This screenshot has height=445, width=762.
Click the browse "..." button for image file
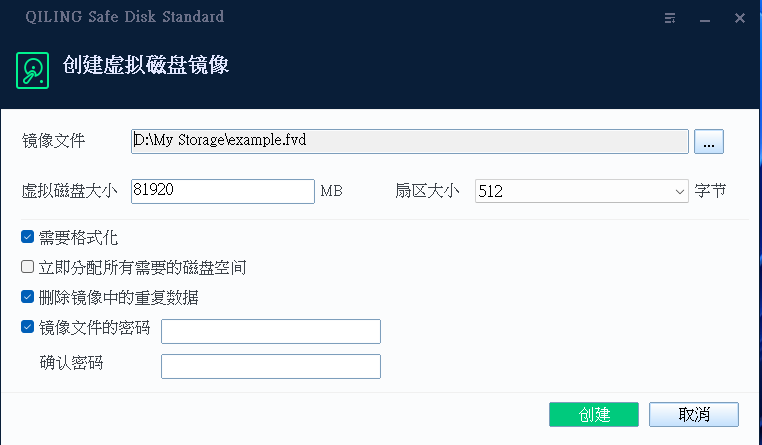click(x=708, y=141)
